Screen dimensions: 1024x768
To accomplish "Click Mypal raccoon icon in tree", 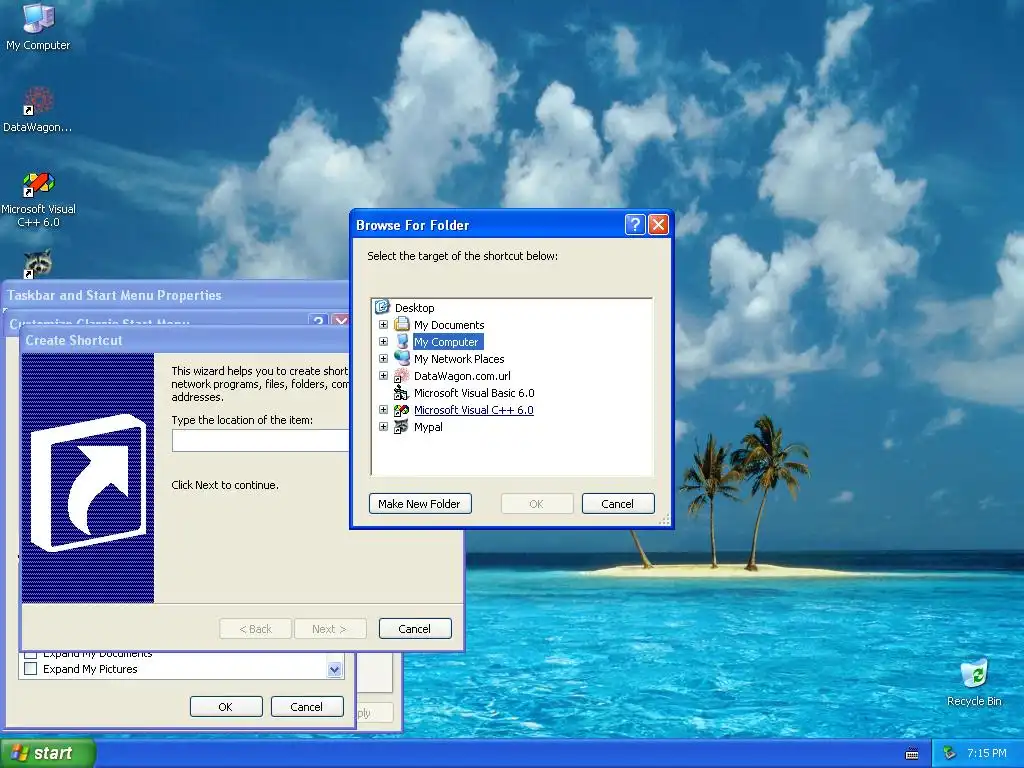I will (x=402, y=426).
